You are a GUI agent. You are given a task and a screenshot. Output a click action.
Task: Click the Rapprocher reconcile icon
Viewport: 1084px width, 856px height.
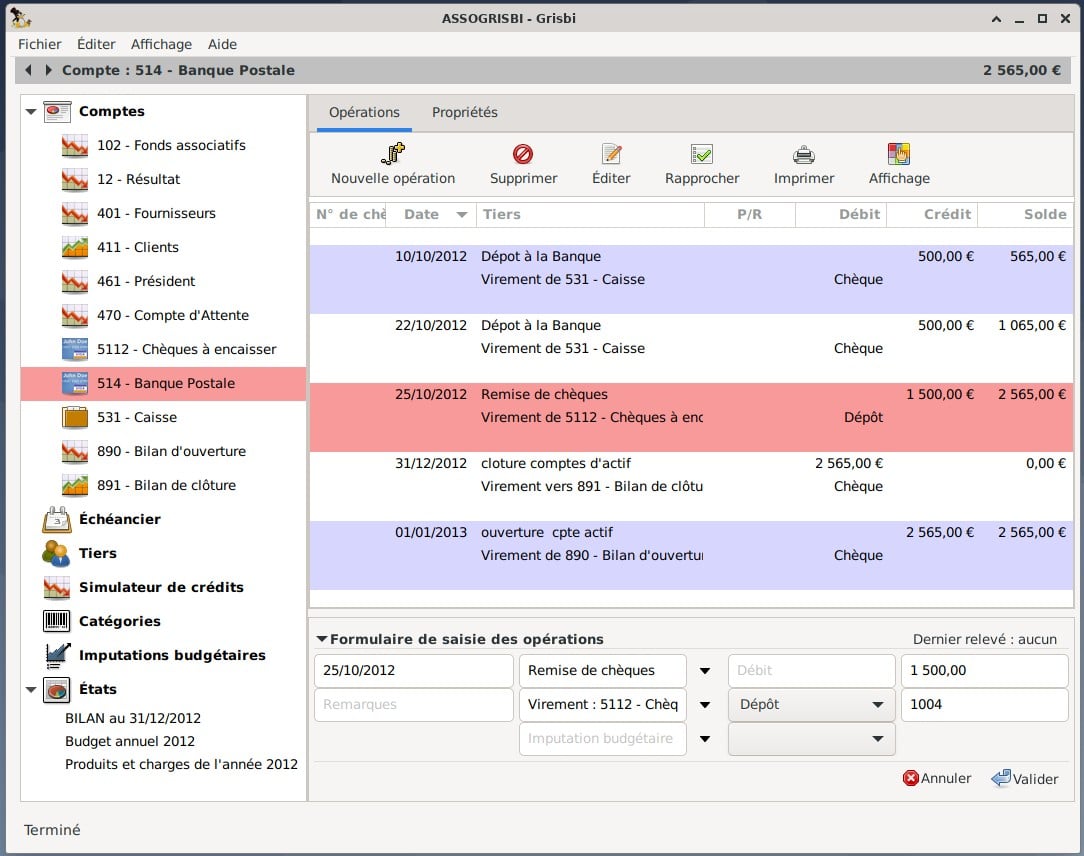702,154
